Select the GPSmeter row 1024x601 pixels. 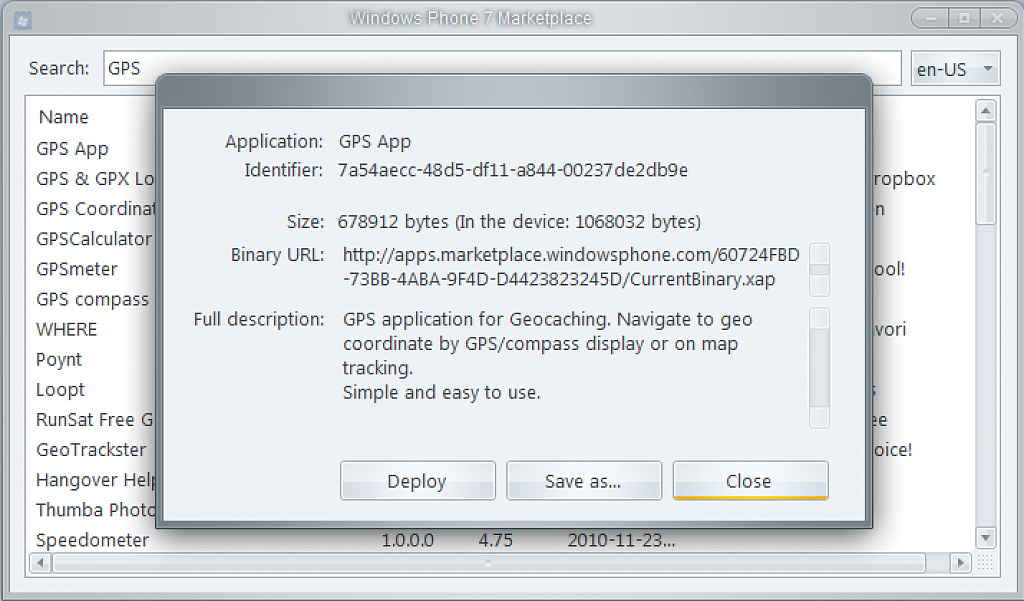[77, 269]
